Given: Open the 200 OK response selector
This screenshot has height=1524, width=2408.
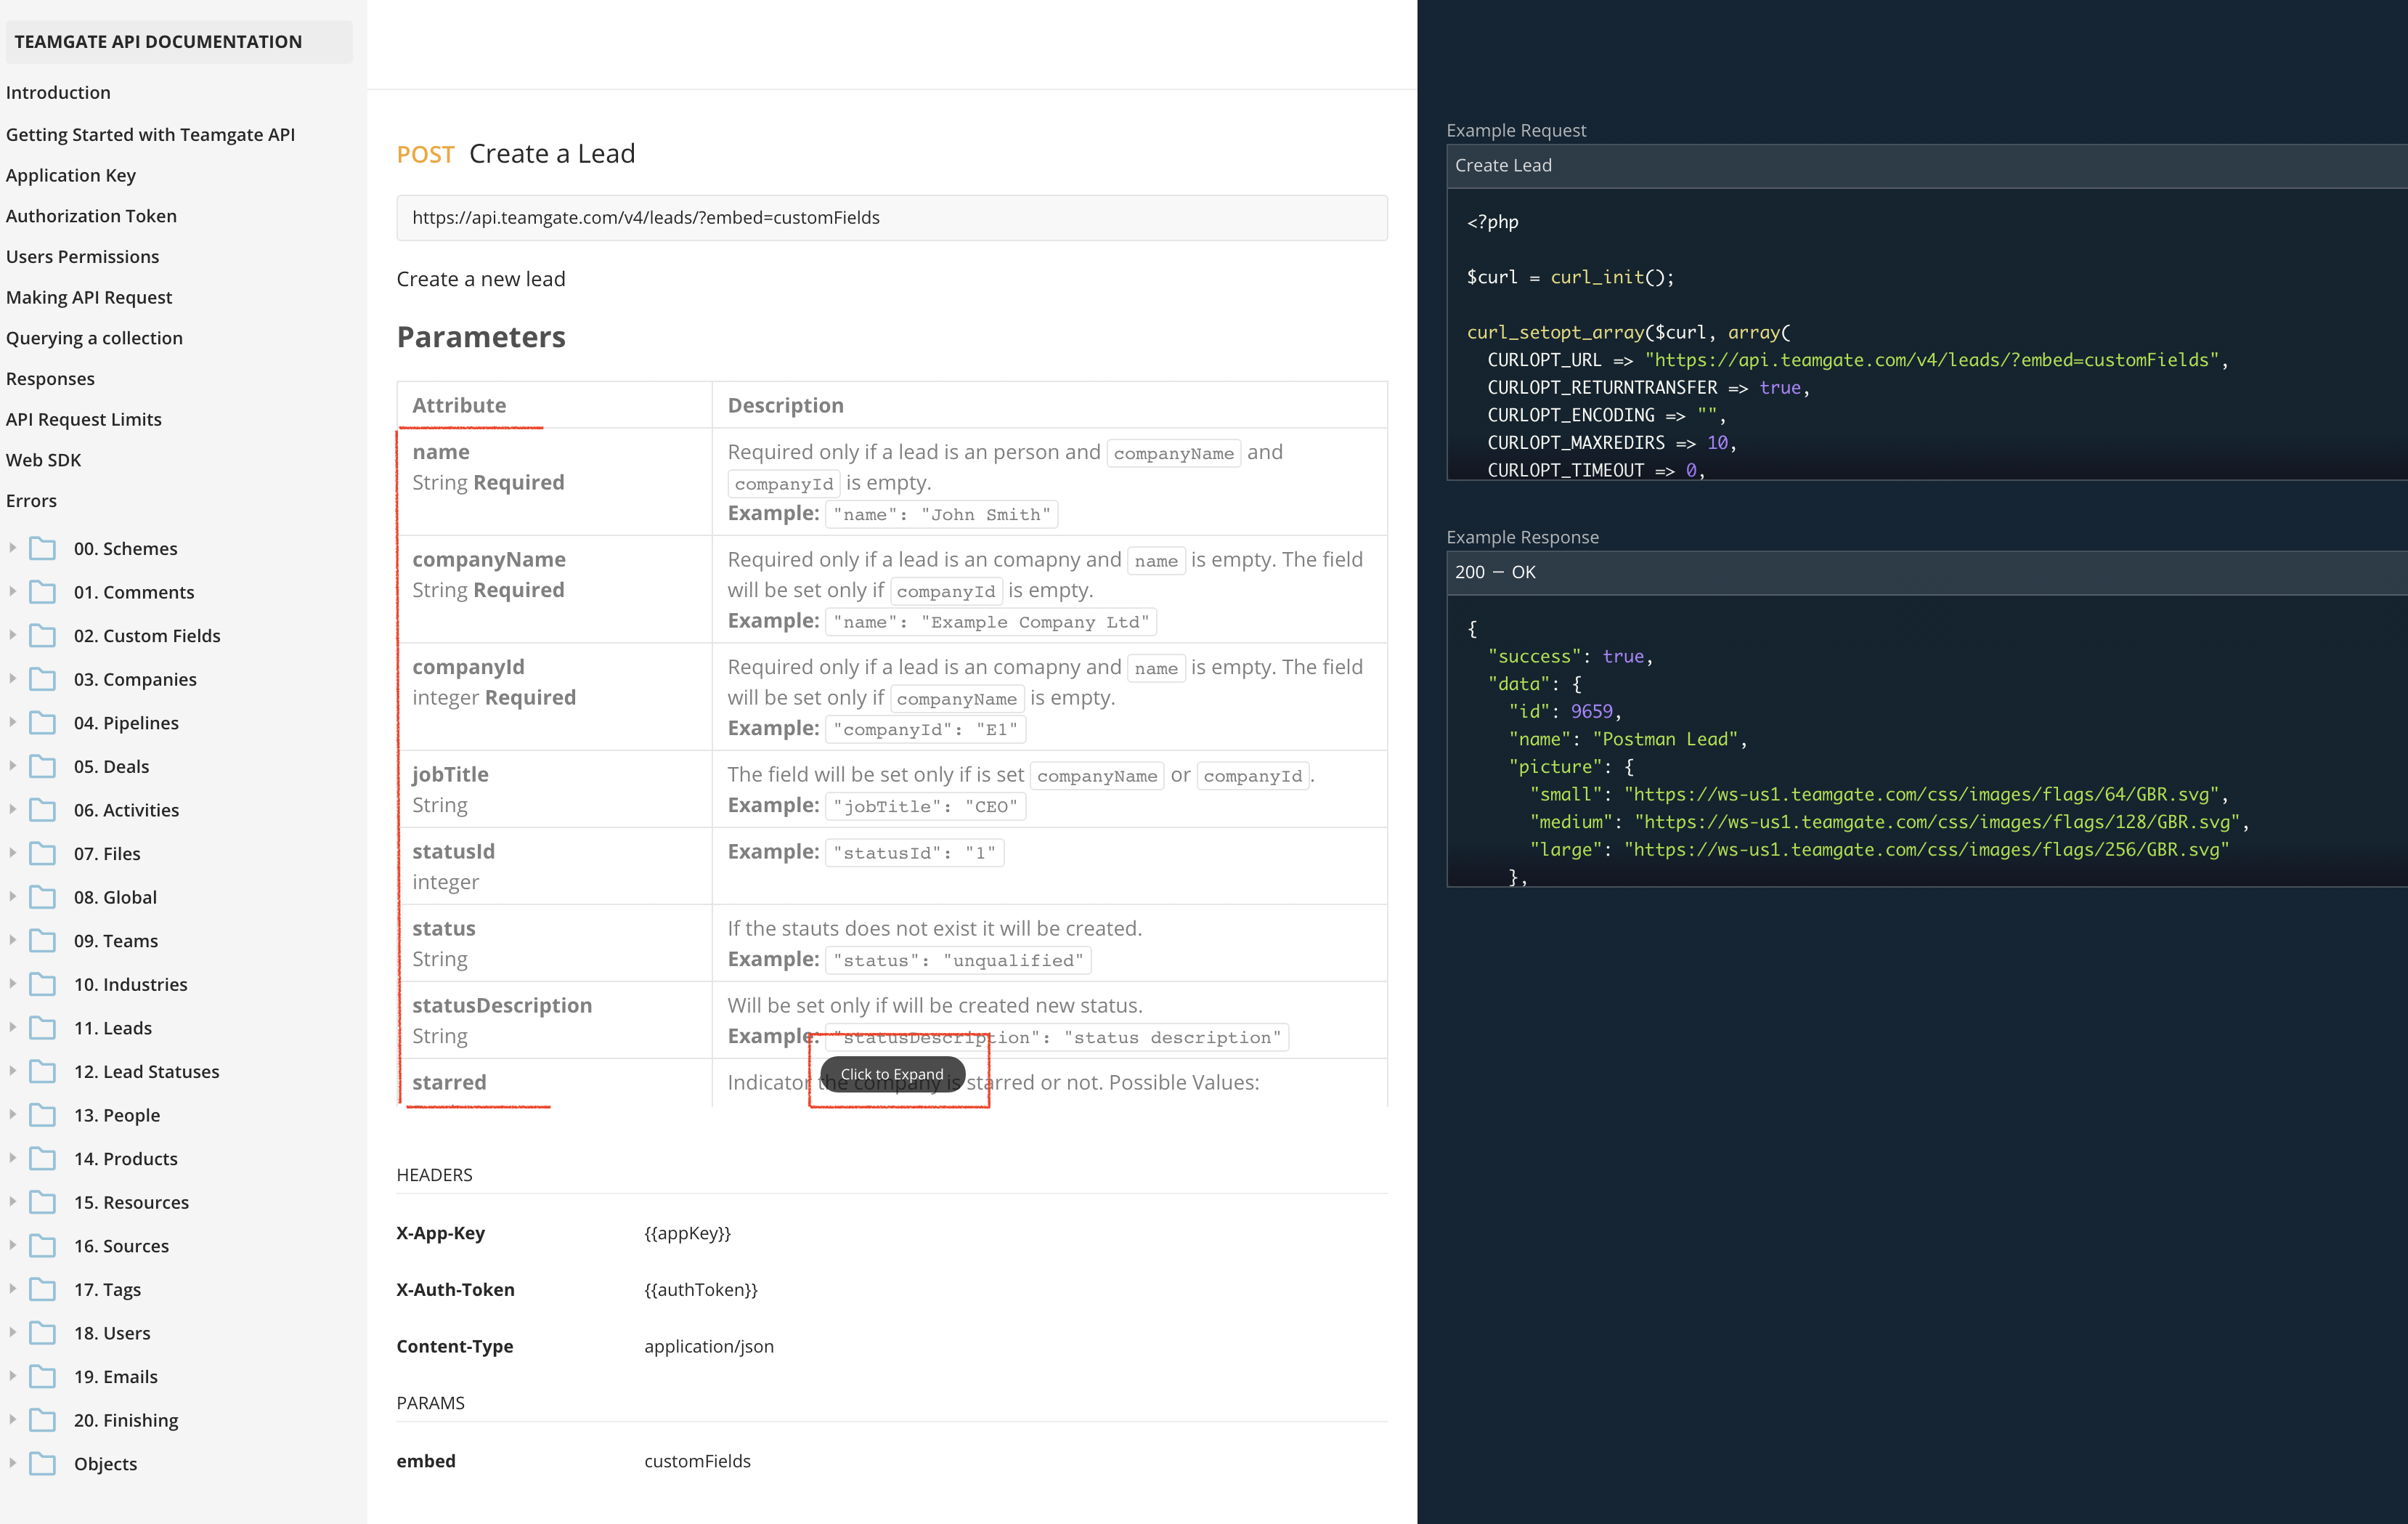Looking at the screenshot, I should pyautogui.click(x=1927, y=572).
